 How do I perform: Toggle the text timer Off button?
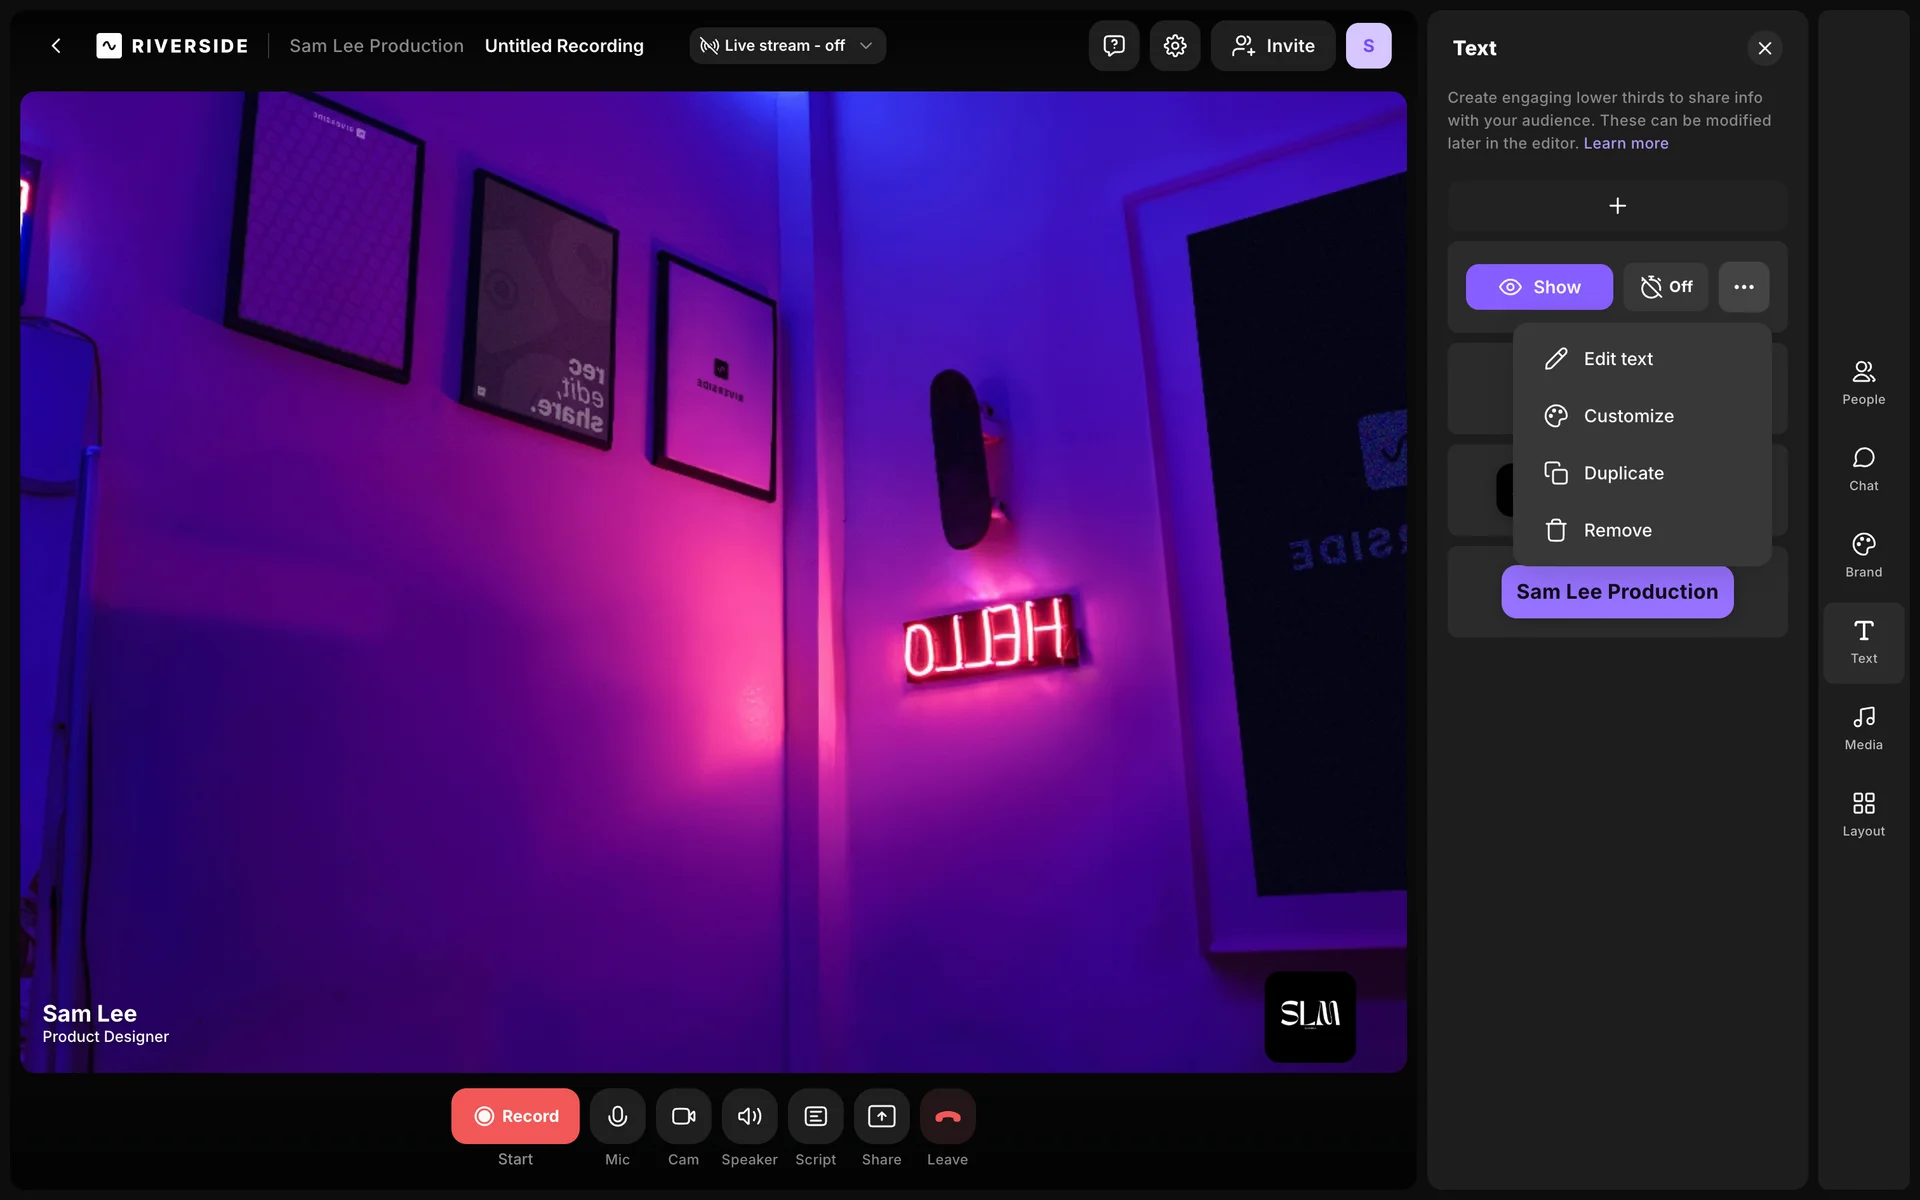1666,287
